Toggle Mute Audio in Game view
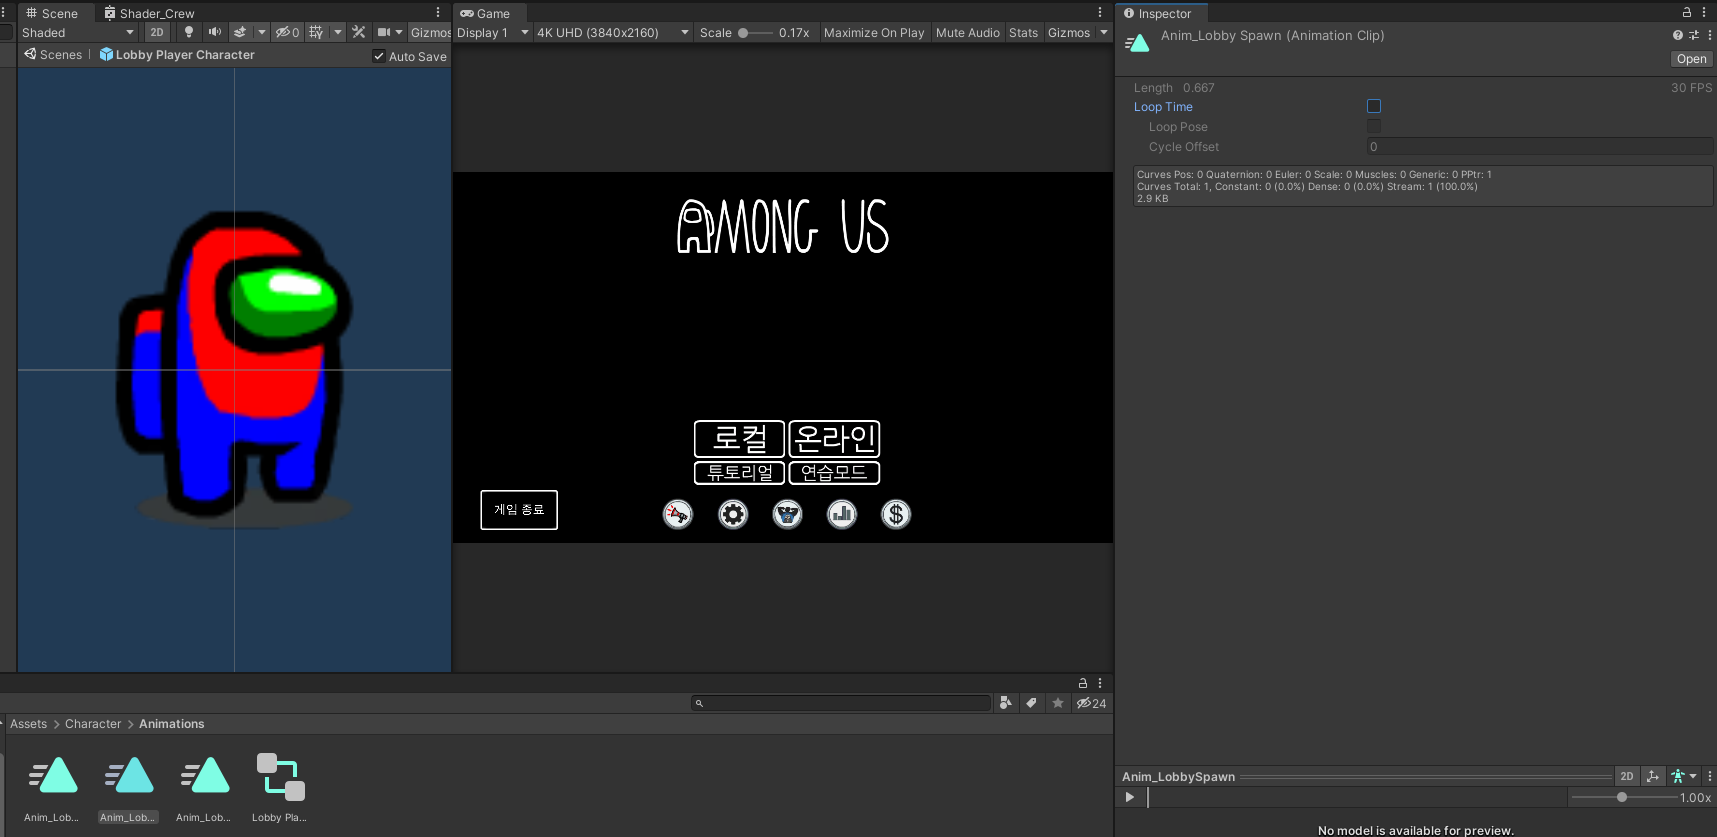 [968, 32]
